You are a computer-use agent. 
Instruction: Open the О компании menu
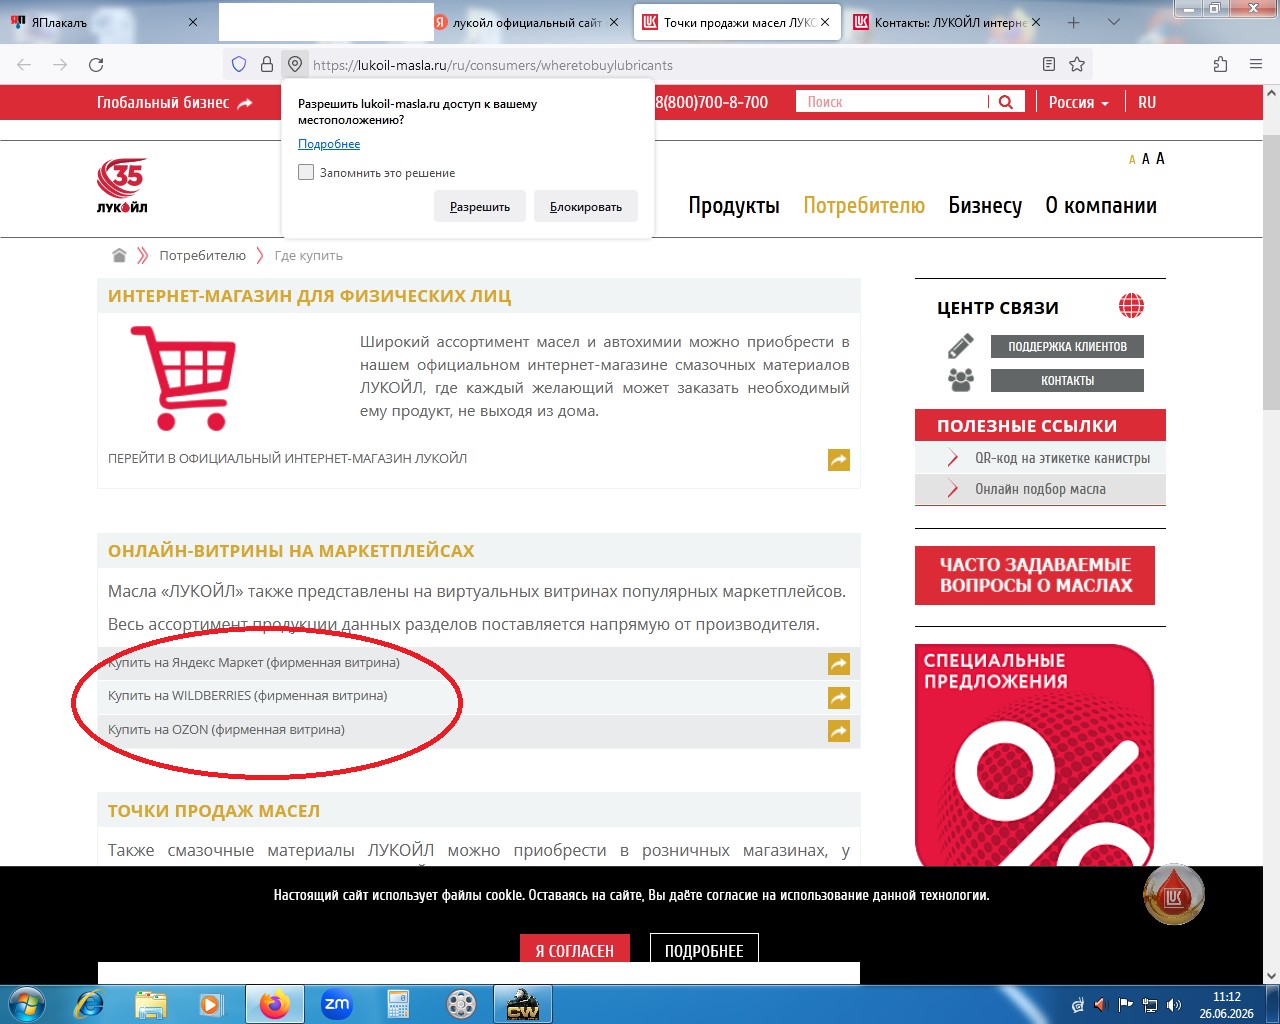tap(1101, 206)
